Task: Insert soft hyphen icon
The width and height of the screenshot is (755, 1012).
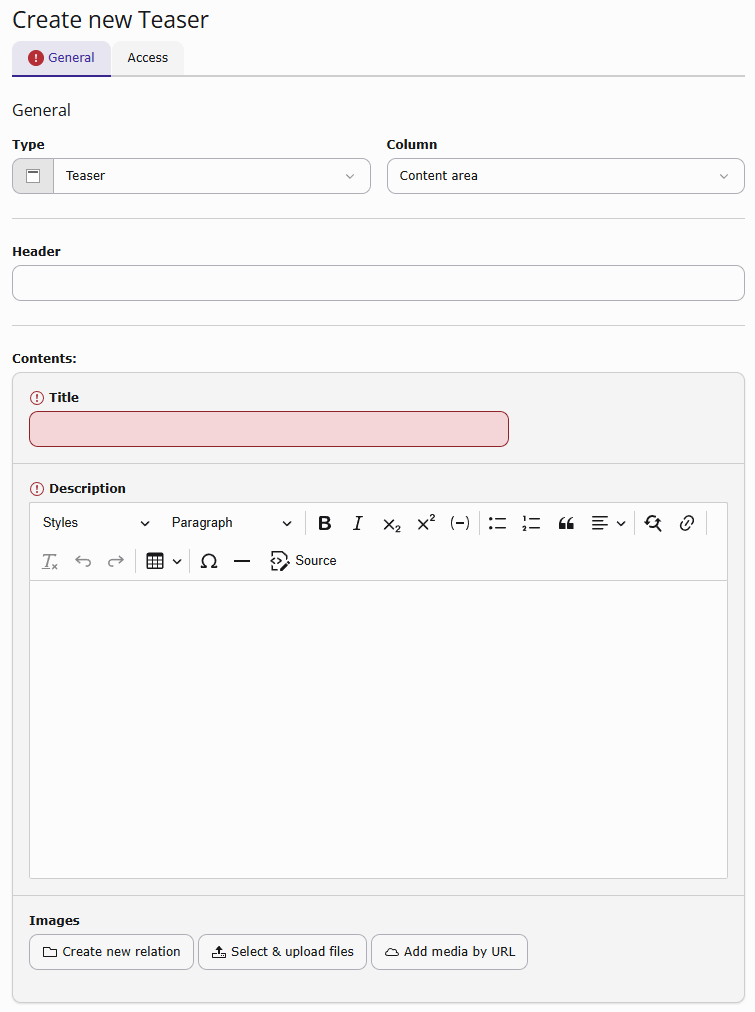Action: [x=459, y=523]
